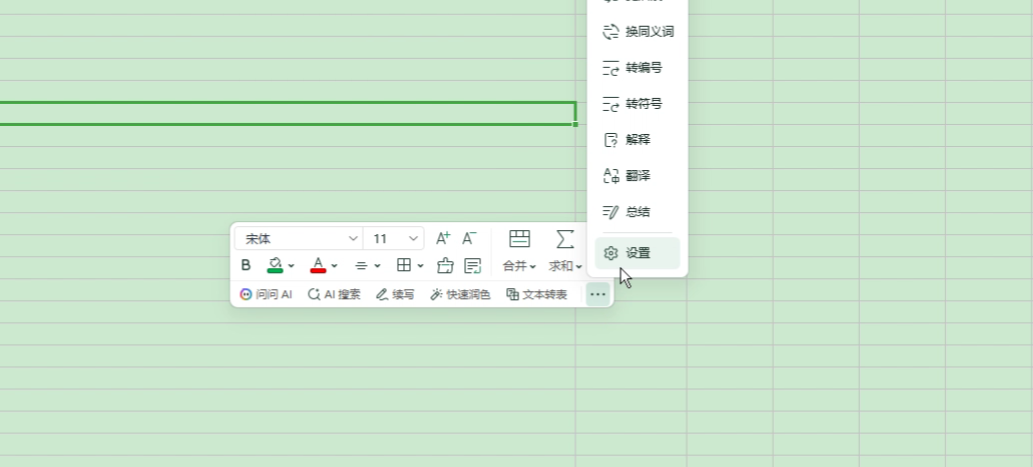Open the font size dropdown showing 11
This screenshot has width=1033, height=467.
click(x=395, y=239)
